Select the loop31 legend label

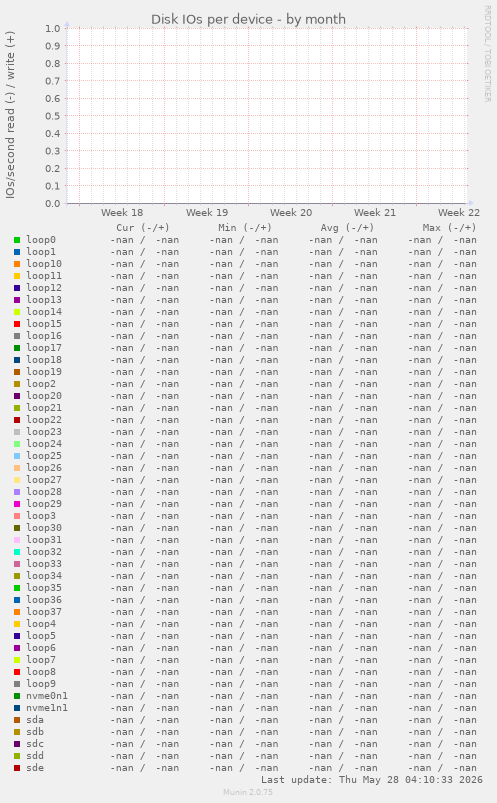(x=44, y=540)
